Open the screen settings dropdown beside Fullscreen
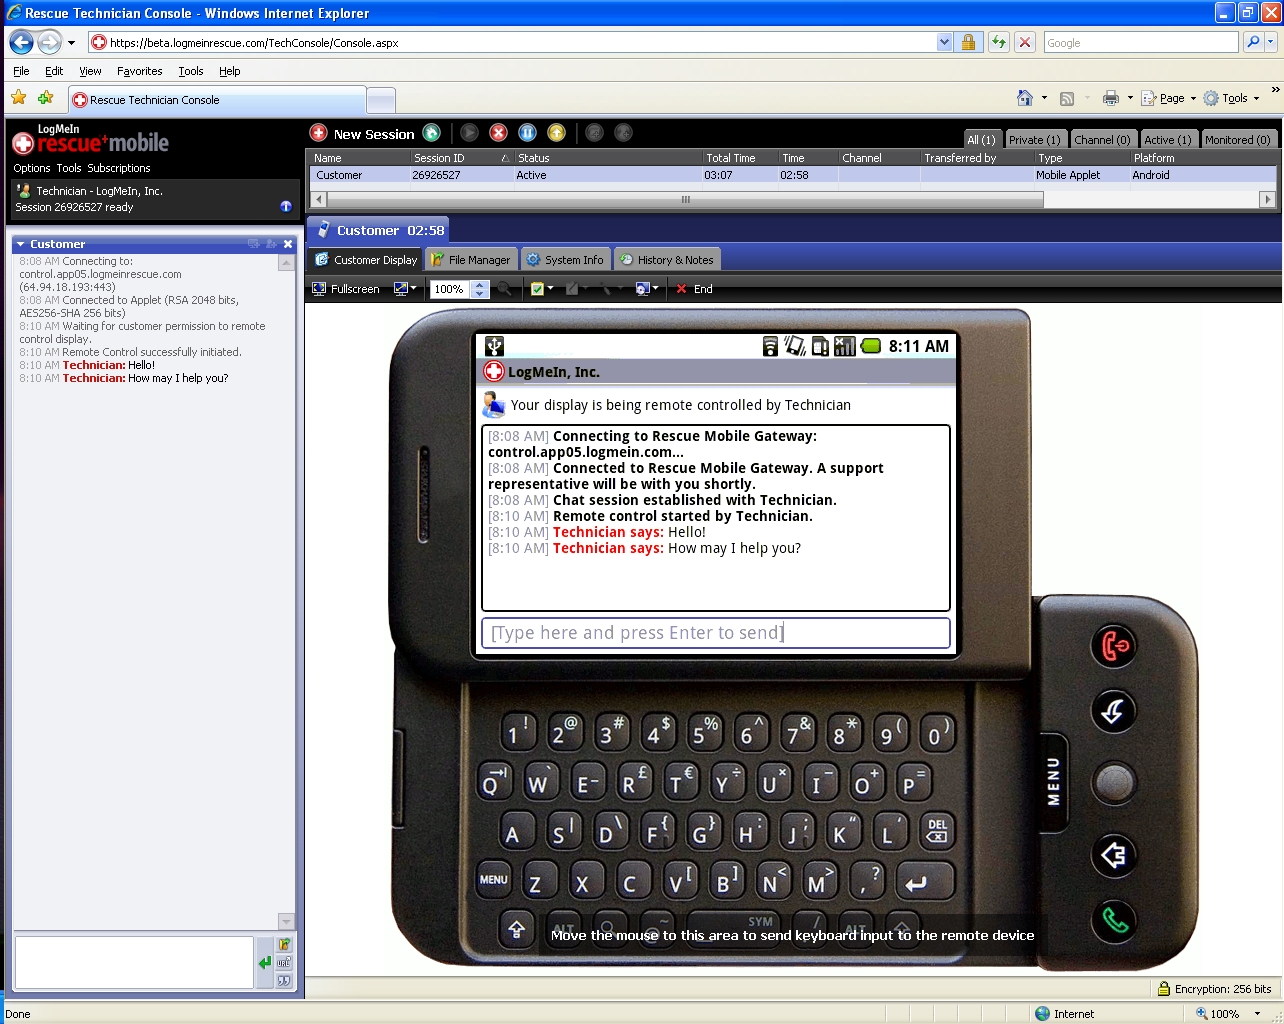Screen dimensions: 1284x1024 click(405, 289)
